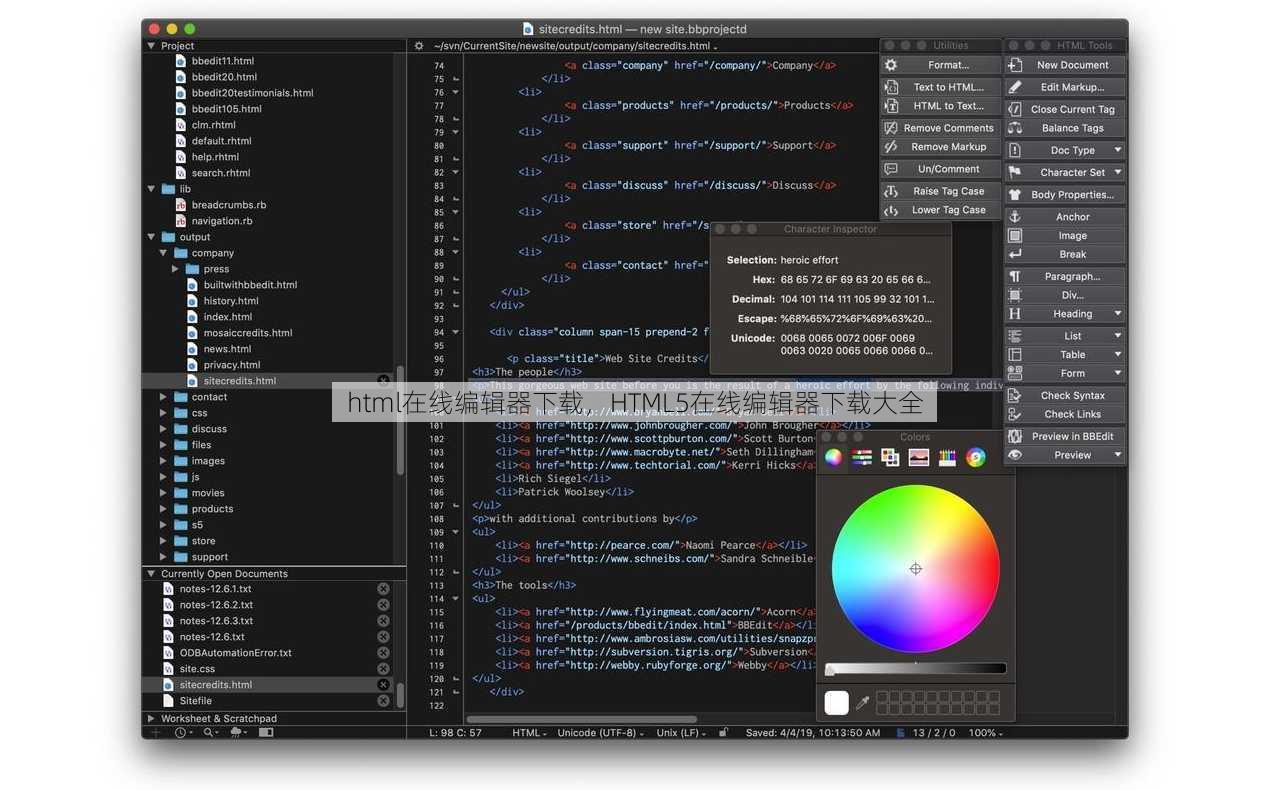Viewport: 1270px width, 790px height.
Task: Click the Anchor button in HTML Tools
Action: (1065, 217)
